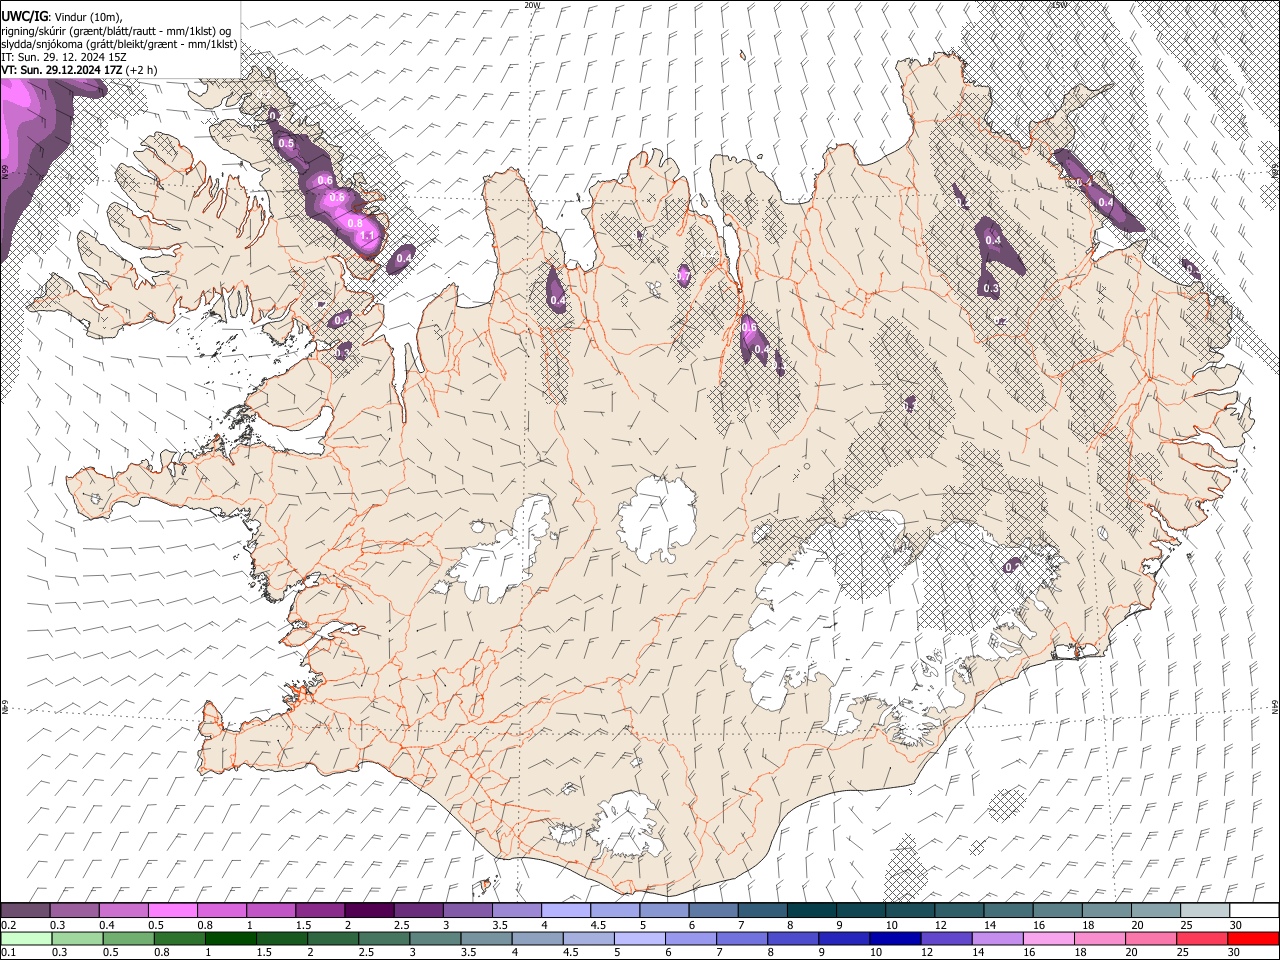
Task: Click the white swatch labeled 30 in snow scale
Action: [x=1254, y=910]
